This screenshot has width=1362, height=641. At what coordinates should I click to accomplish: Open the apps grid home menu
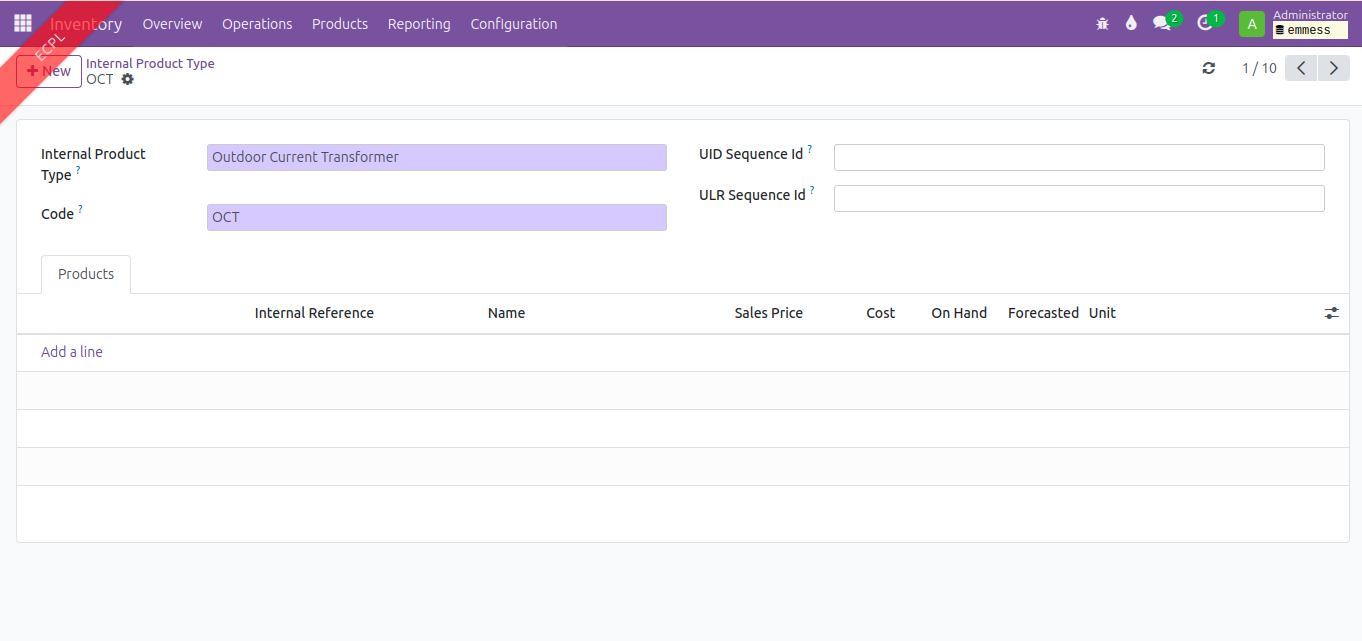22,23
